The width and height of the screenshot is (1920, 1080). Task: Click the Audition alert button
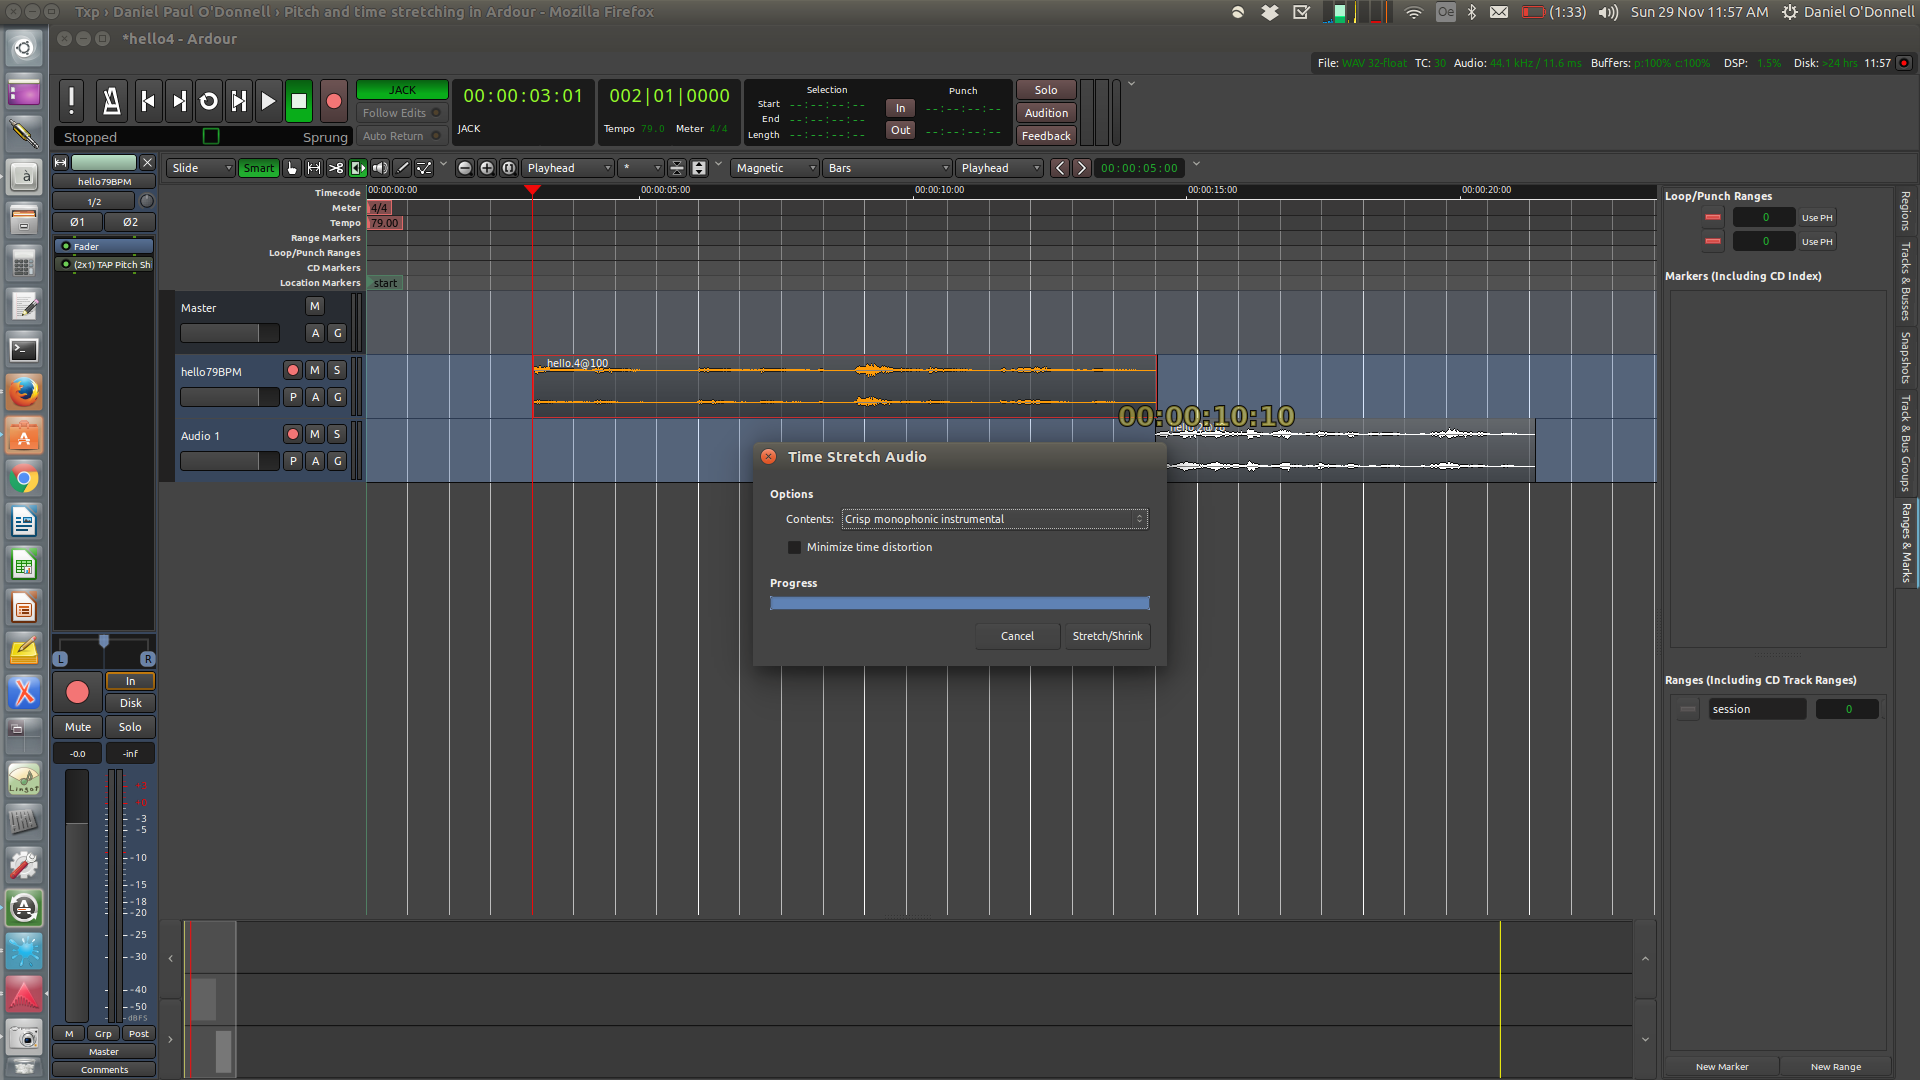pyautogui.click(x=1046, y=113)
